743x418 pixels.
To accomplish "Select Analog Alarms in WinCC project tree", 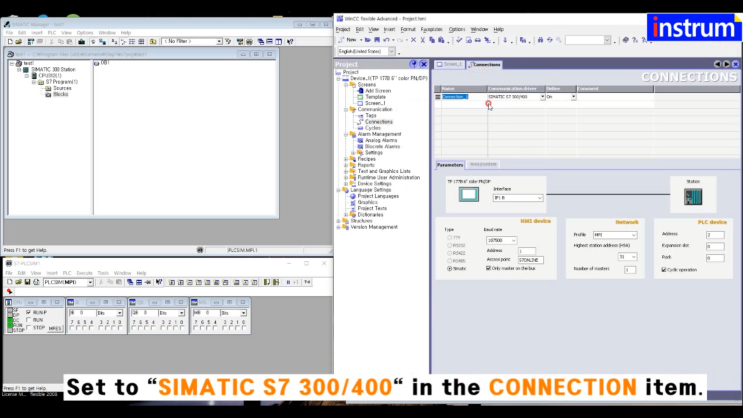I will (381, 140).
